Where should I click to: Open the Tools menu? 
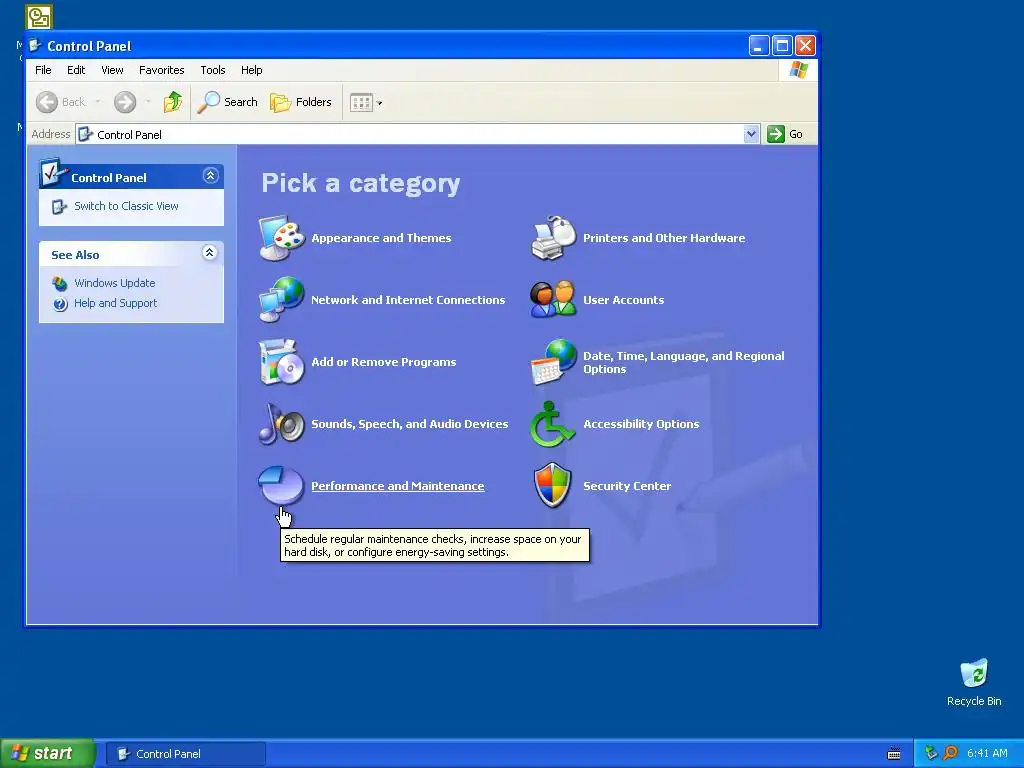[x=212, y=70]
